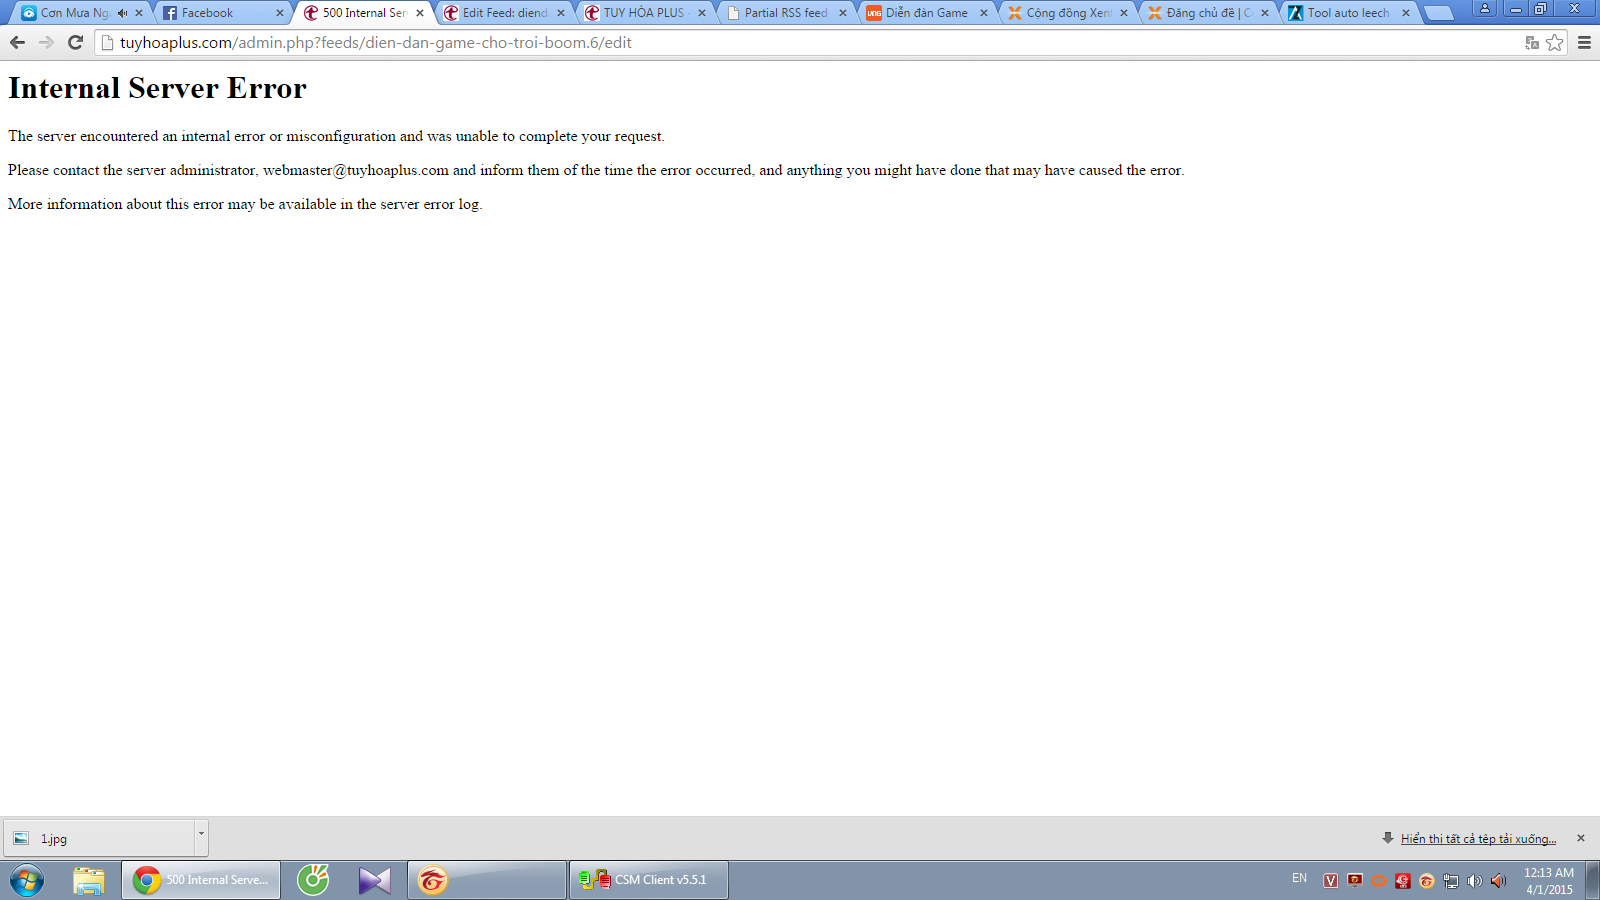Reload the page with the refresh icon
This screenshot has height=900, width=1600.
pyautogui.click(x=75, y=42)
